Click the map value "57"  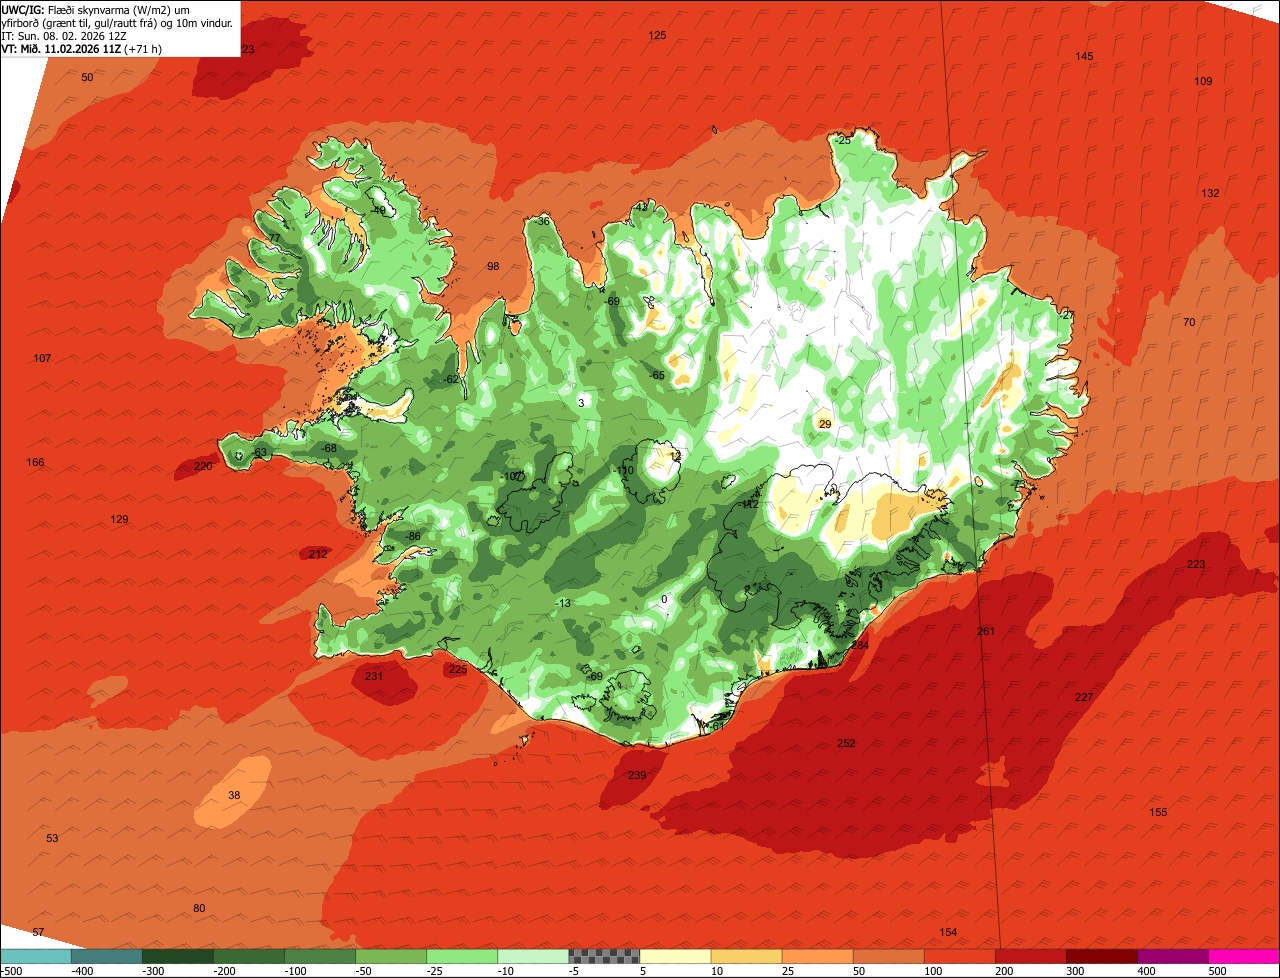[x=38, y=932]
